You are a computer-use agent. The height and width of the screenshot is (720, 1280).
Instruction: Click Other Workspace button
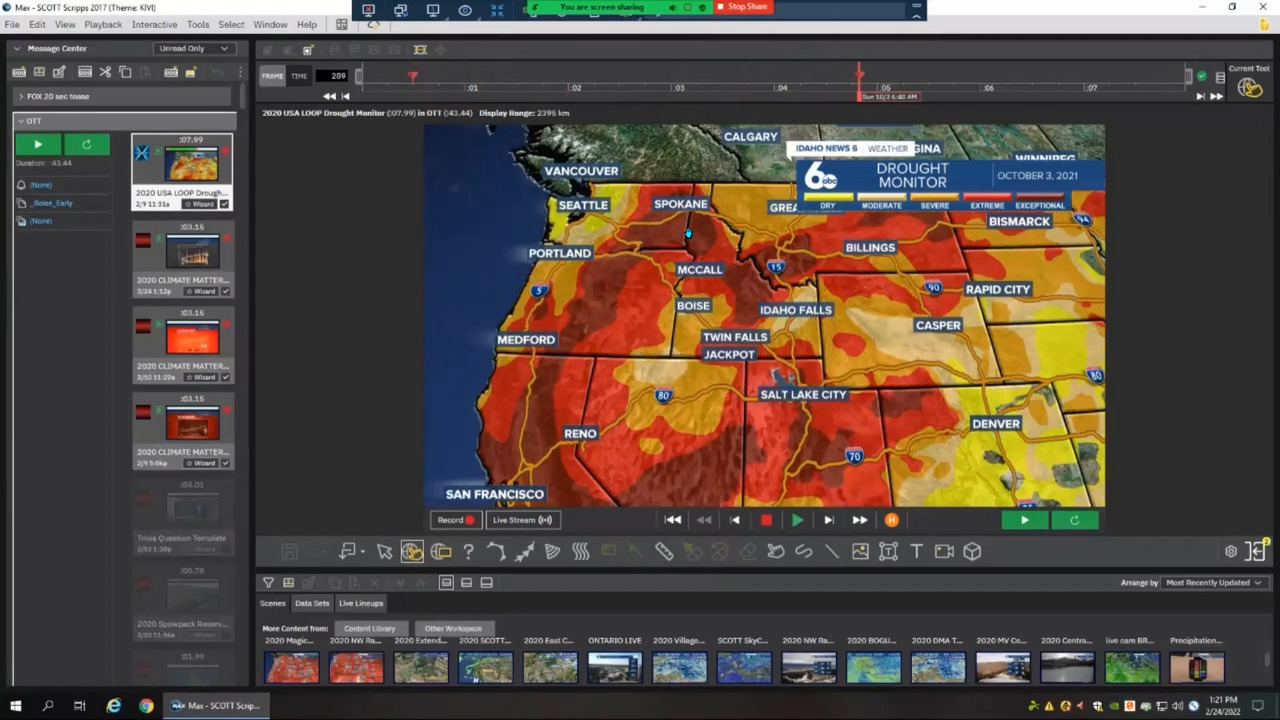coord(453,628)
